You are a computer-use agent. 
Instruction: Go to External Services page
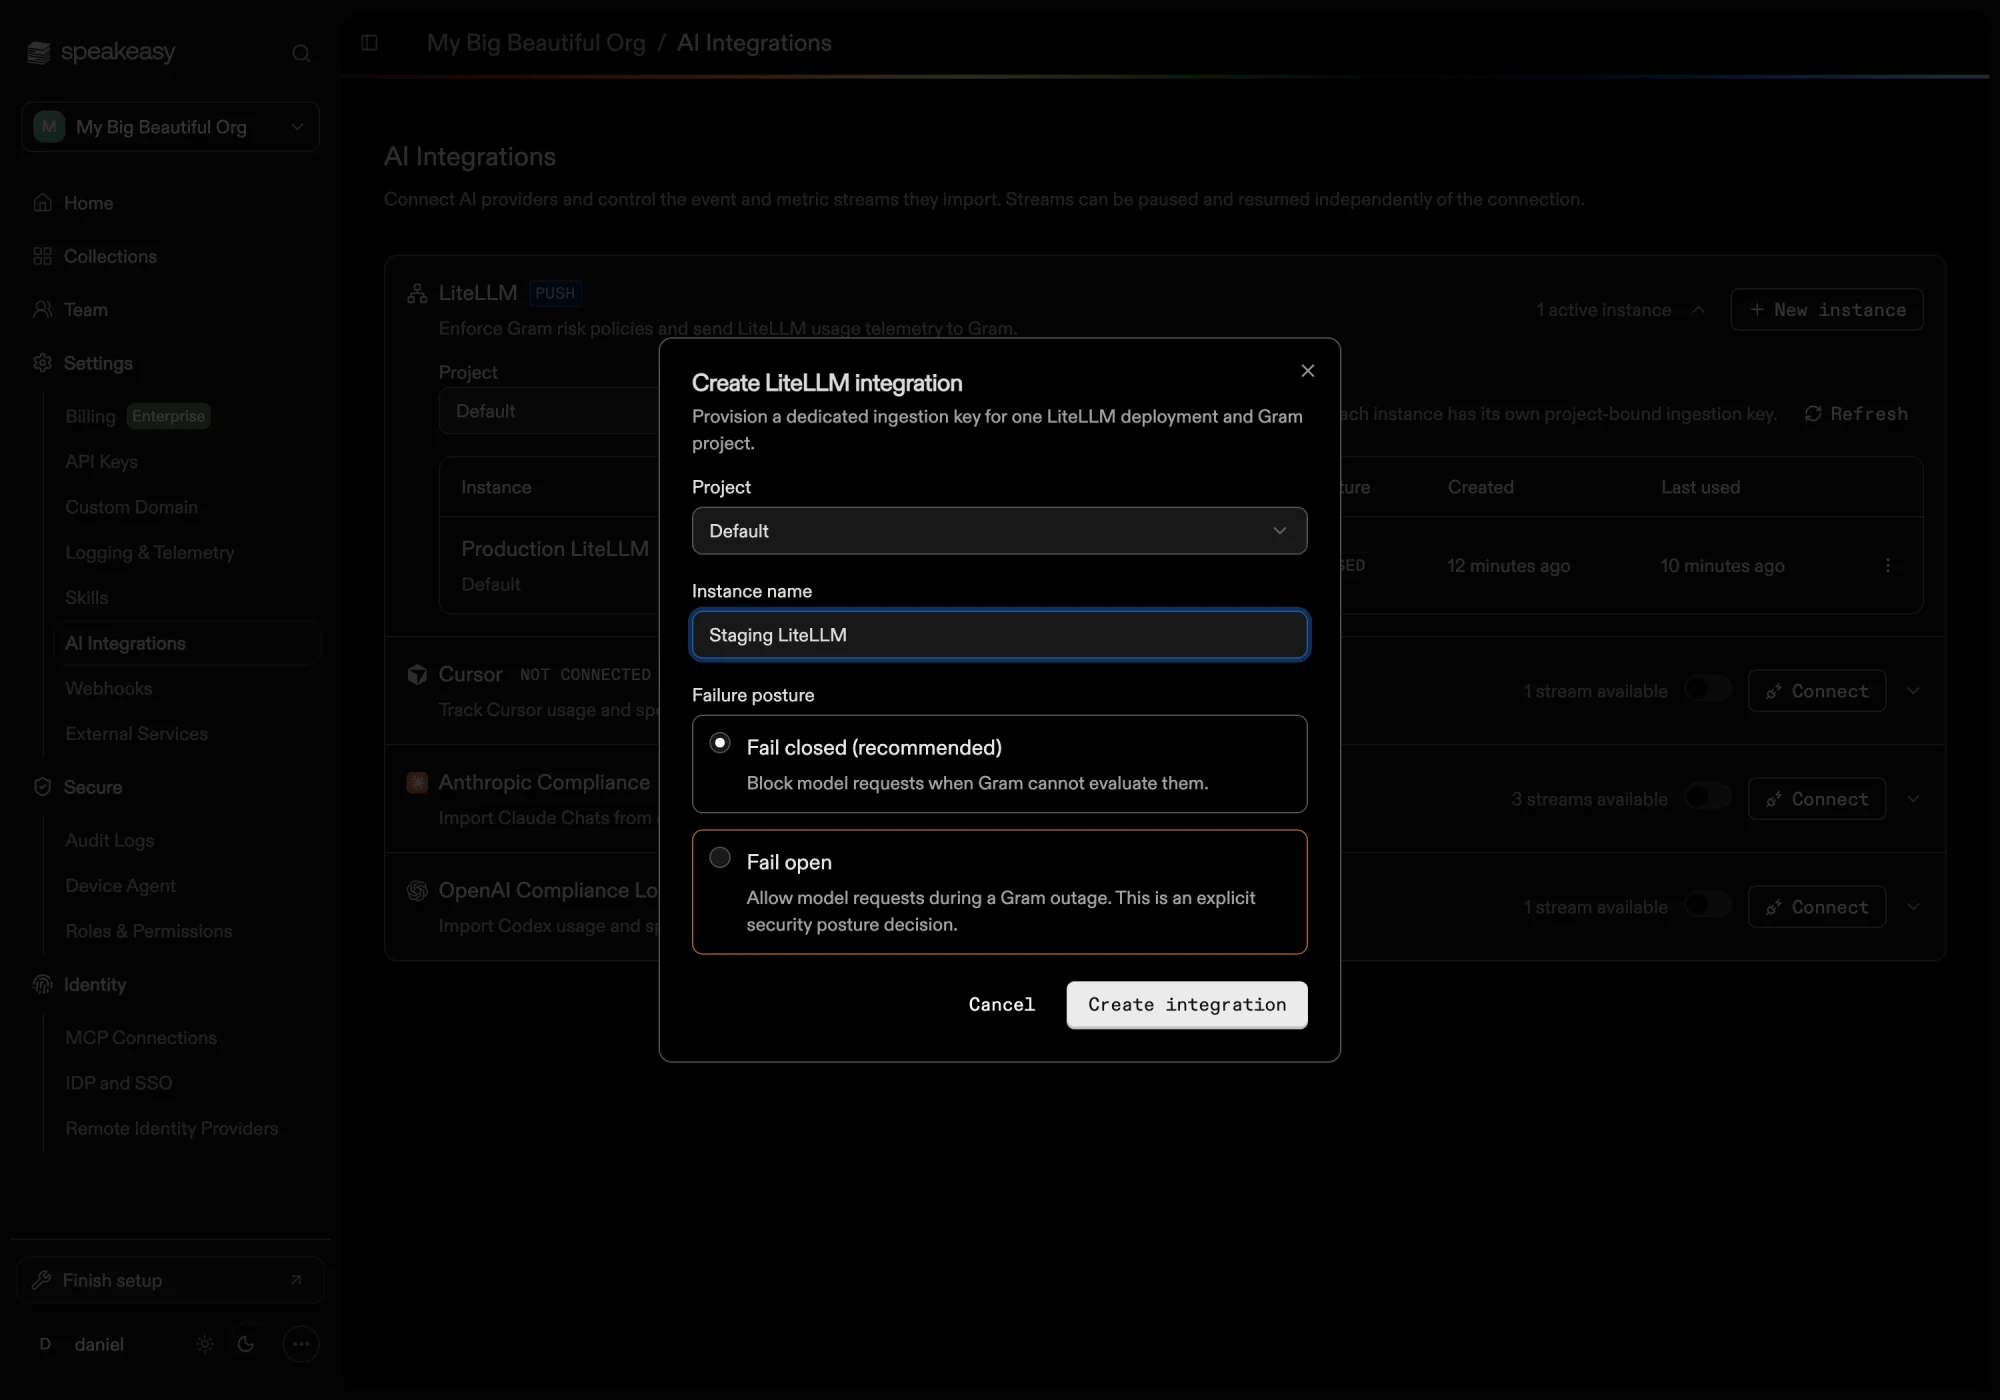(x=137, y=734)
